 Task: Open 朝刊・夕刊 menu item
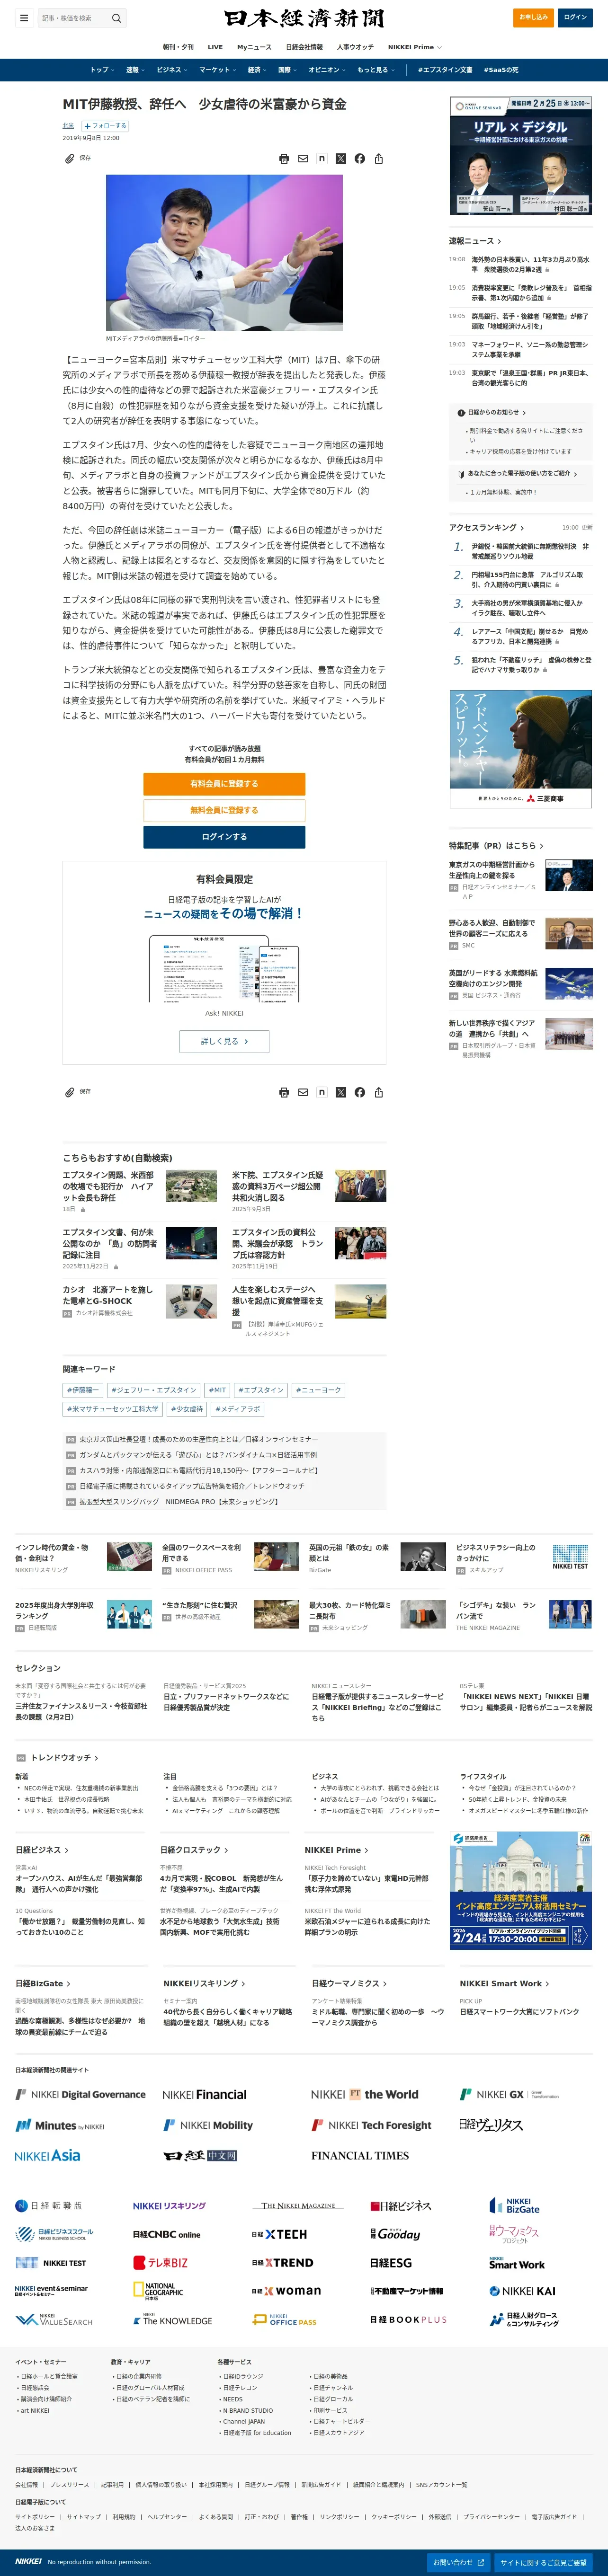pos(178,47)
